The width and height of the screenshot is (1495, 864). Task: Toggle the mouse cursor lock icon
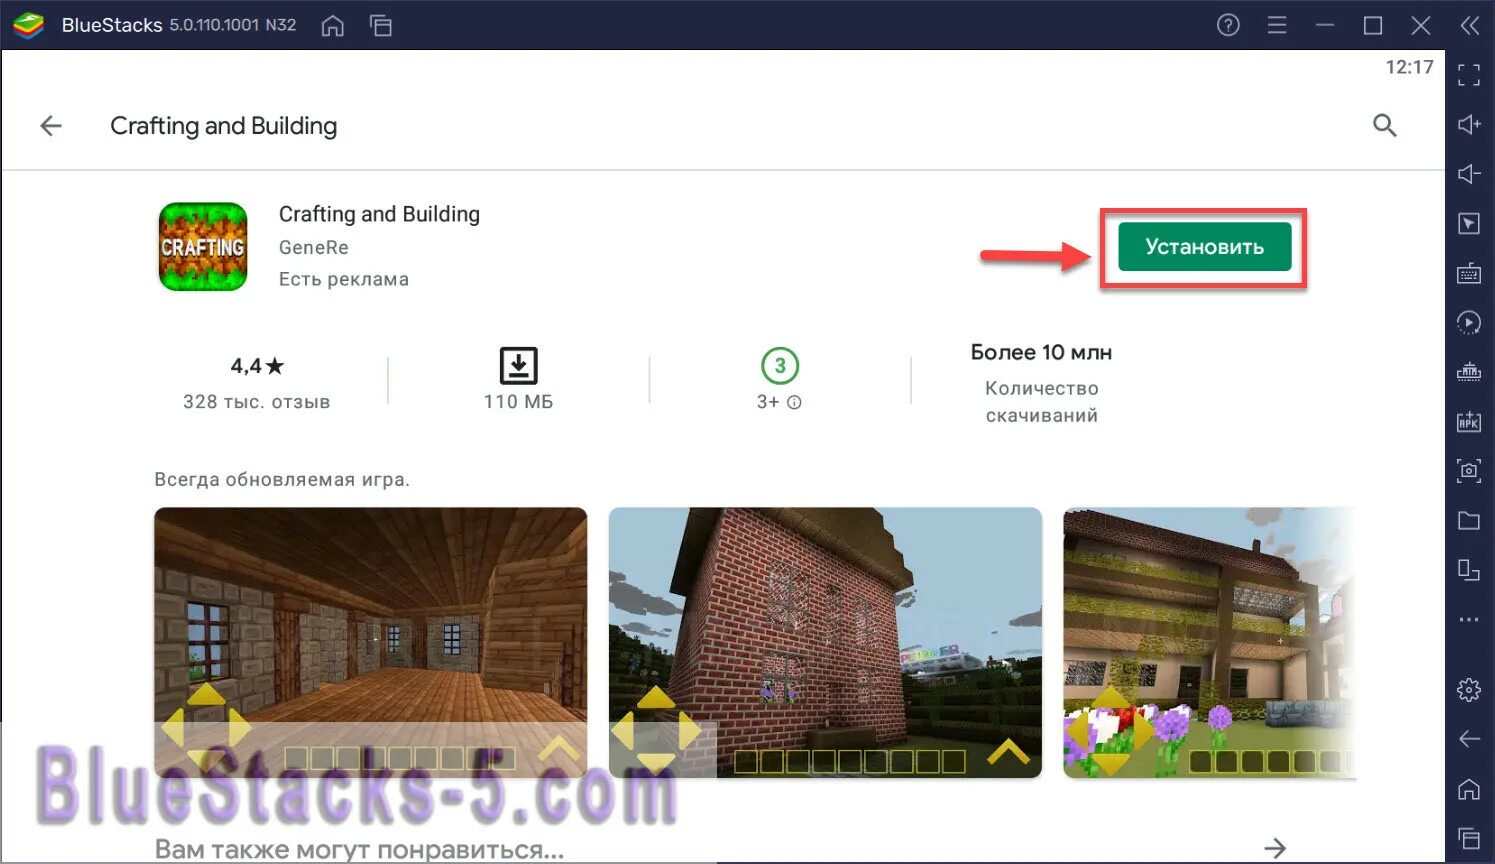(1469, 223)
